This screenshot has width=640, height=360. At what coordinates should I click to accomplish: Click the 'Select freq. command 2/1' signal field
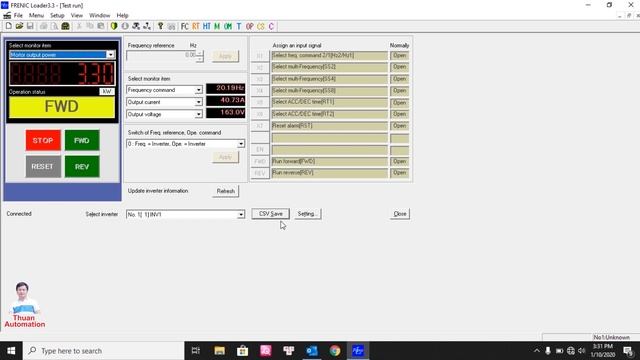[x=329, y=56]
